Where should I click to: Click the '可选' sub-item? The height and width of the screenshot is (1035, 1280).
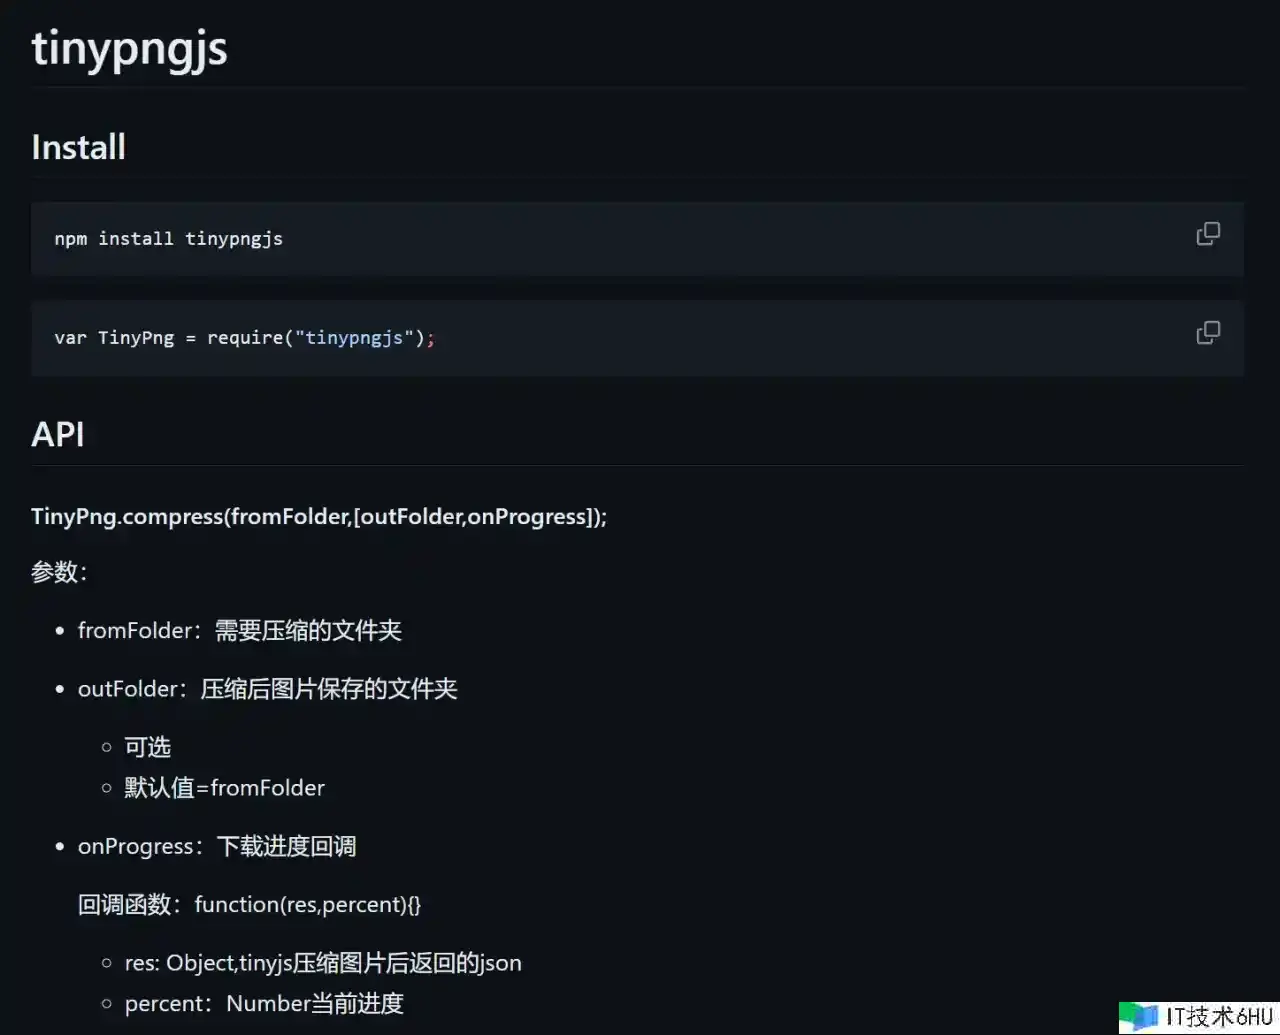[x=148, y=747]
